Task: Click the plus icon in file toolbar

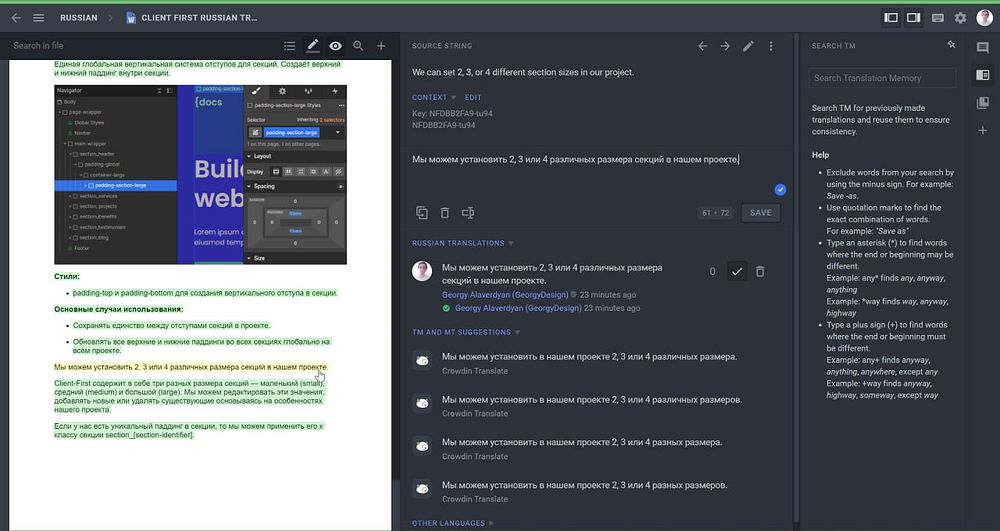Action: click(381, 46)
